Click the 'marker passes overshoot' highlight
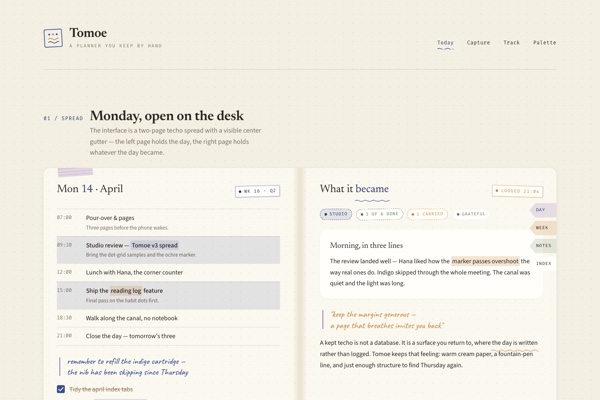 click(485, 261)
